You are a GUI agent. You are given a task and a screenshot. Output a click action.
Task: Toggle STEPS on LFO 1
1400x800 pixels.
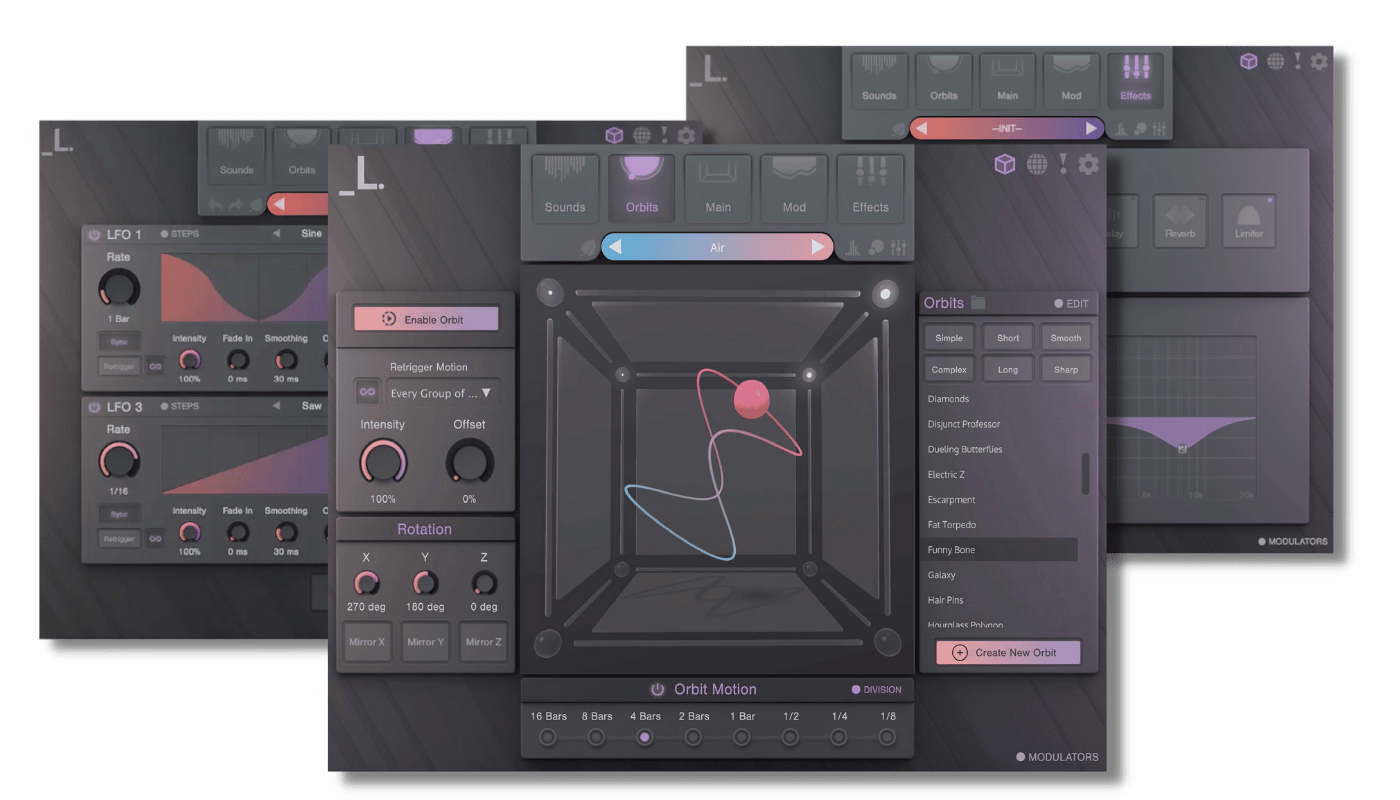(x=180, y=234)
